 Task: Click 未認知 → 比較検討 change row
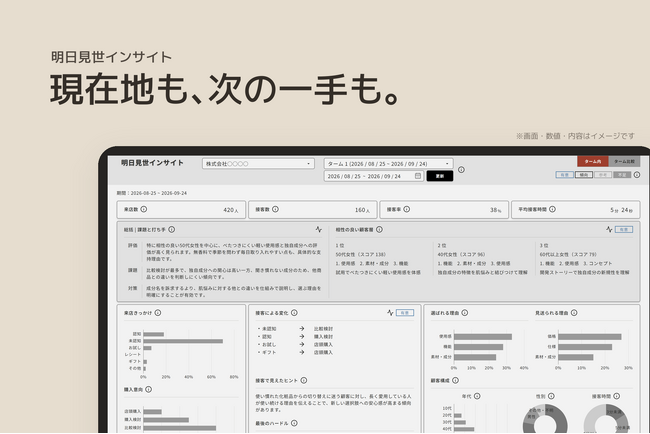click(295, 329)
